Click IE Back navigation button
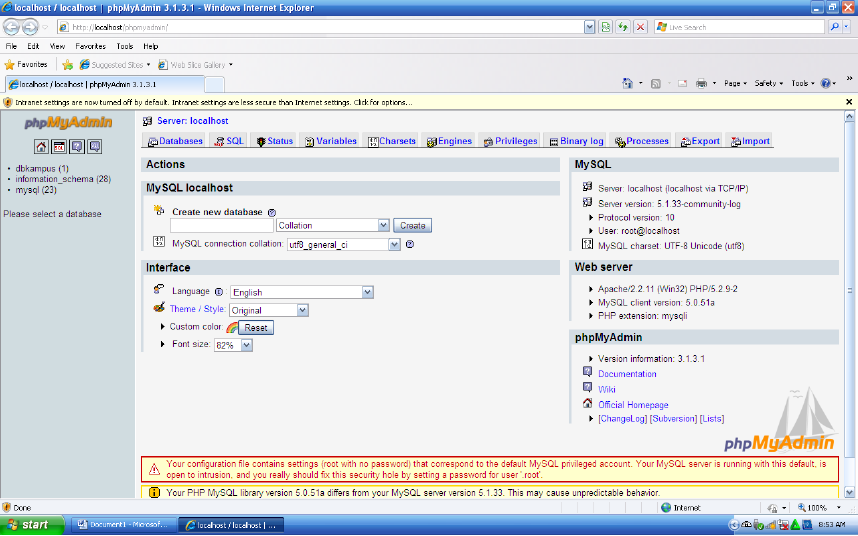858x536 pixels. pos(11,26)
